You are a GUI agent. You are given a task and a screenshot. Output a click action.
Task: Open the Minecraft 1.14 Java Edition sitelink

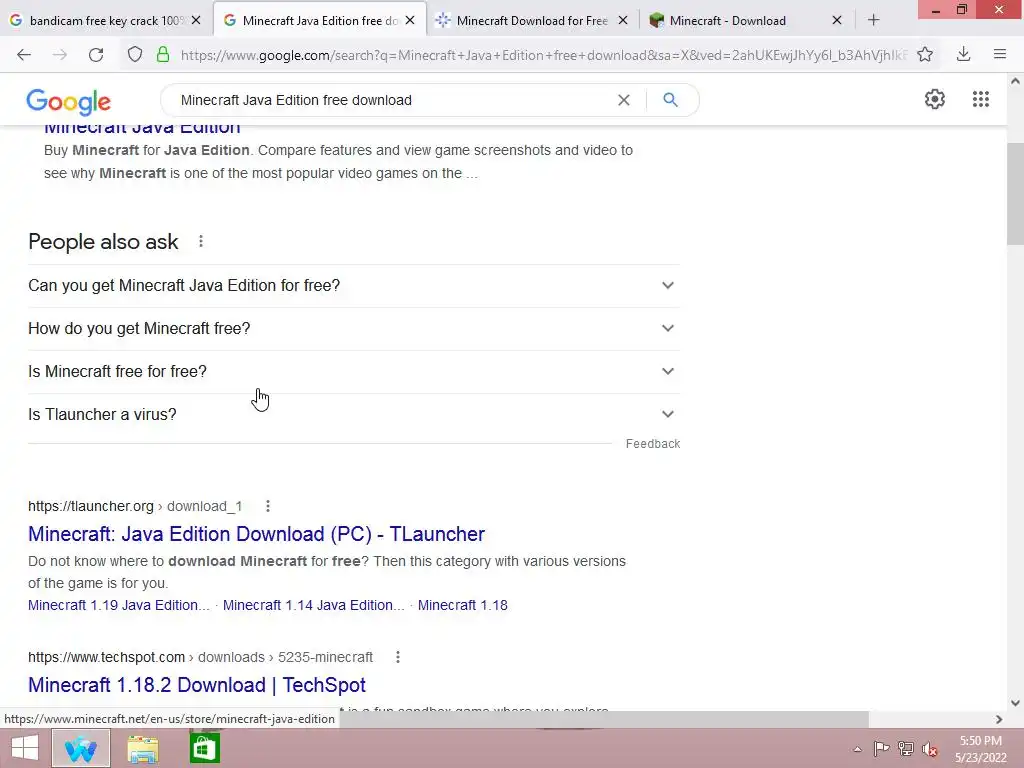point(313,605)
